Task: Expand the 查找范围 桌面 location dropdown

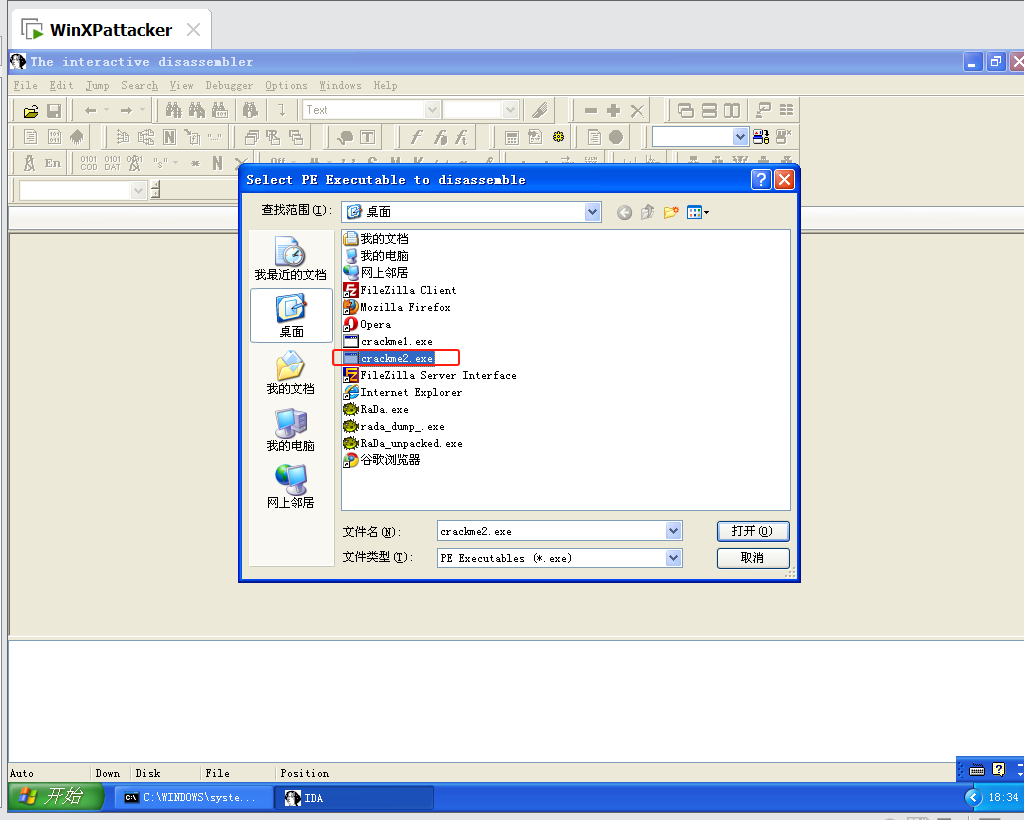Action: (592, 212)
